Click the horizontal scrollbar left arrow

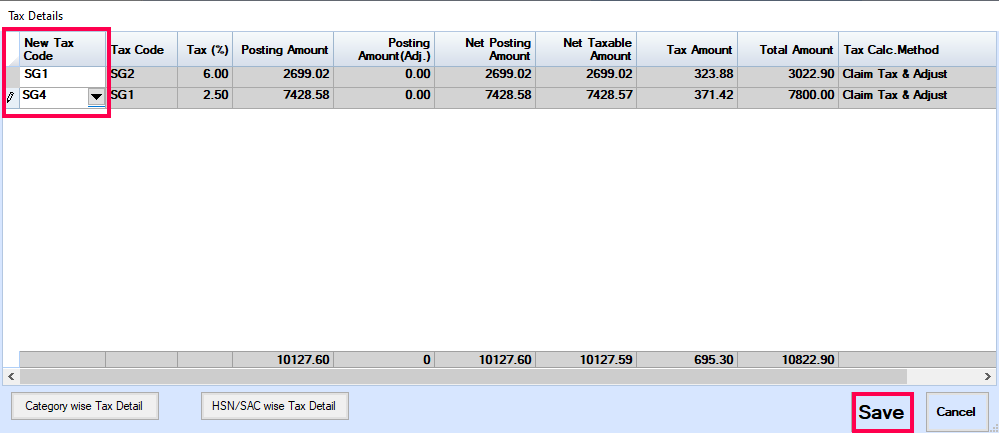tap(10, 376)
